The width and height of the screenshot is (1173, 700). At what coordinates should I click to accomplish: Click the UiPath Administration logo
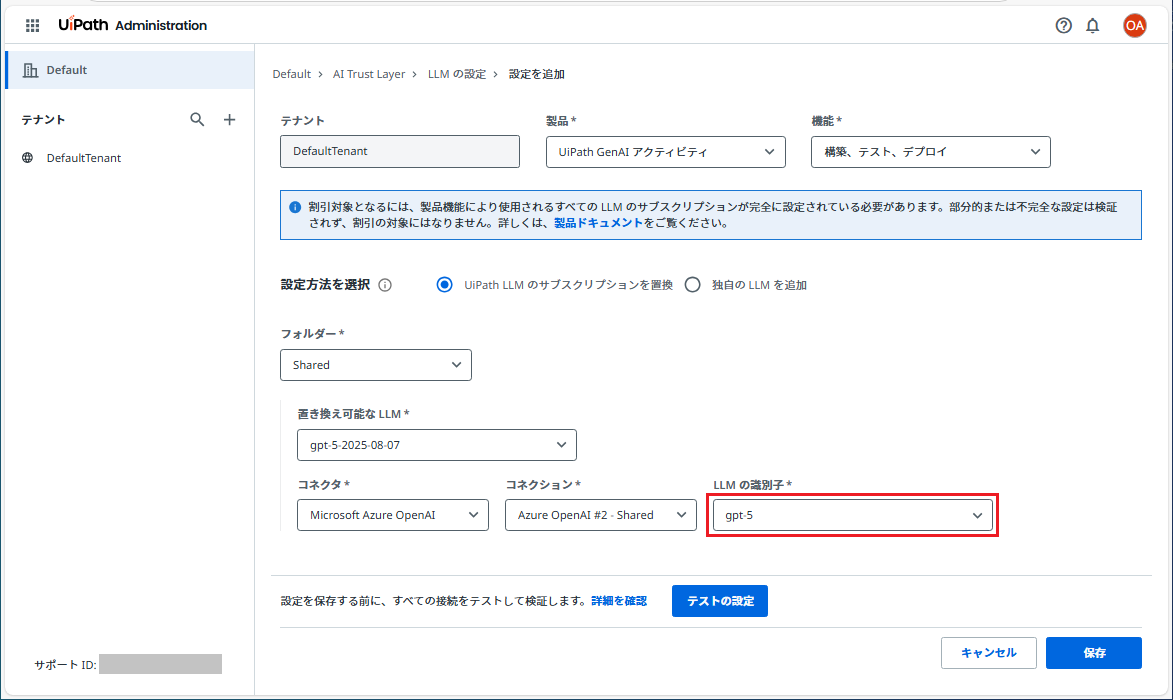coord(132,25)
